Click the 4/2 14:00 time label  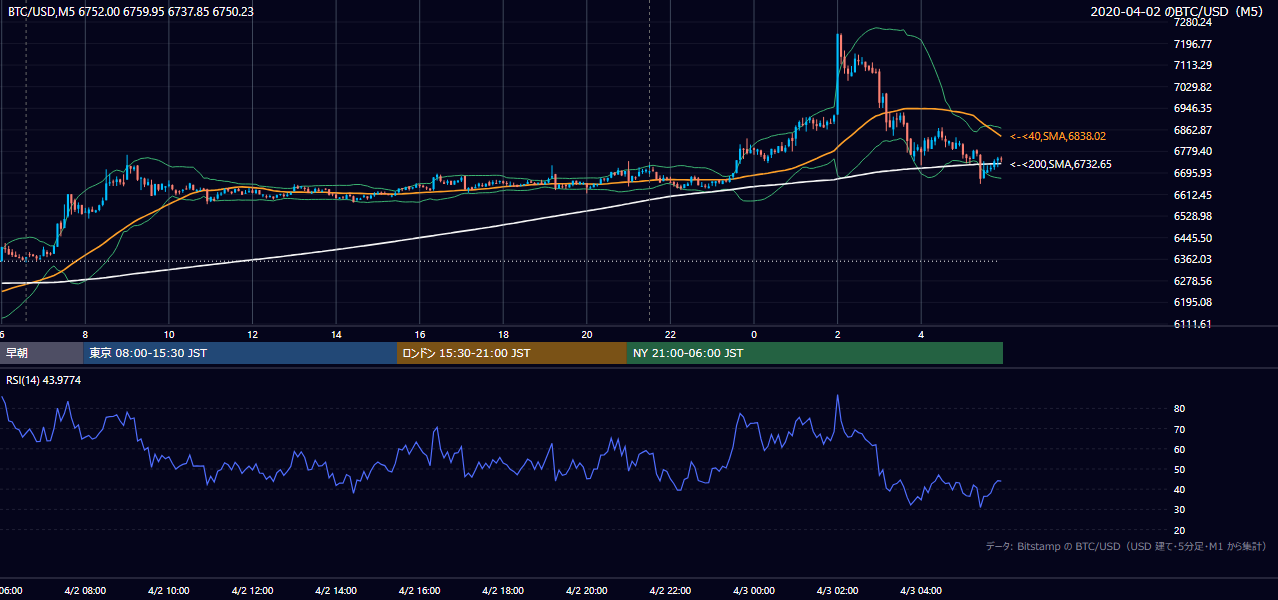tap(336, 591)
